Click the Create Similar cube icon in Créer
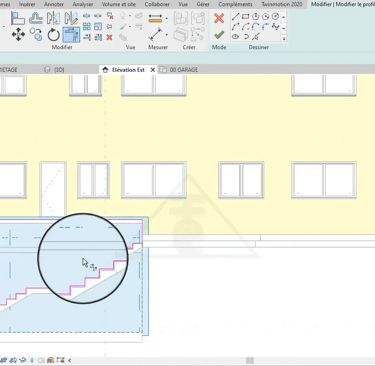This screenshot has height=366, width=375. [x=180, y=35]
